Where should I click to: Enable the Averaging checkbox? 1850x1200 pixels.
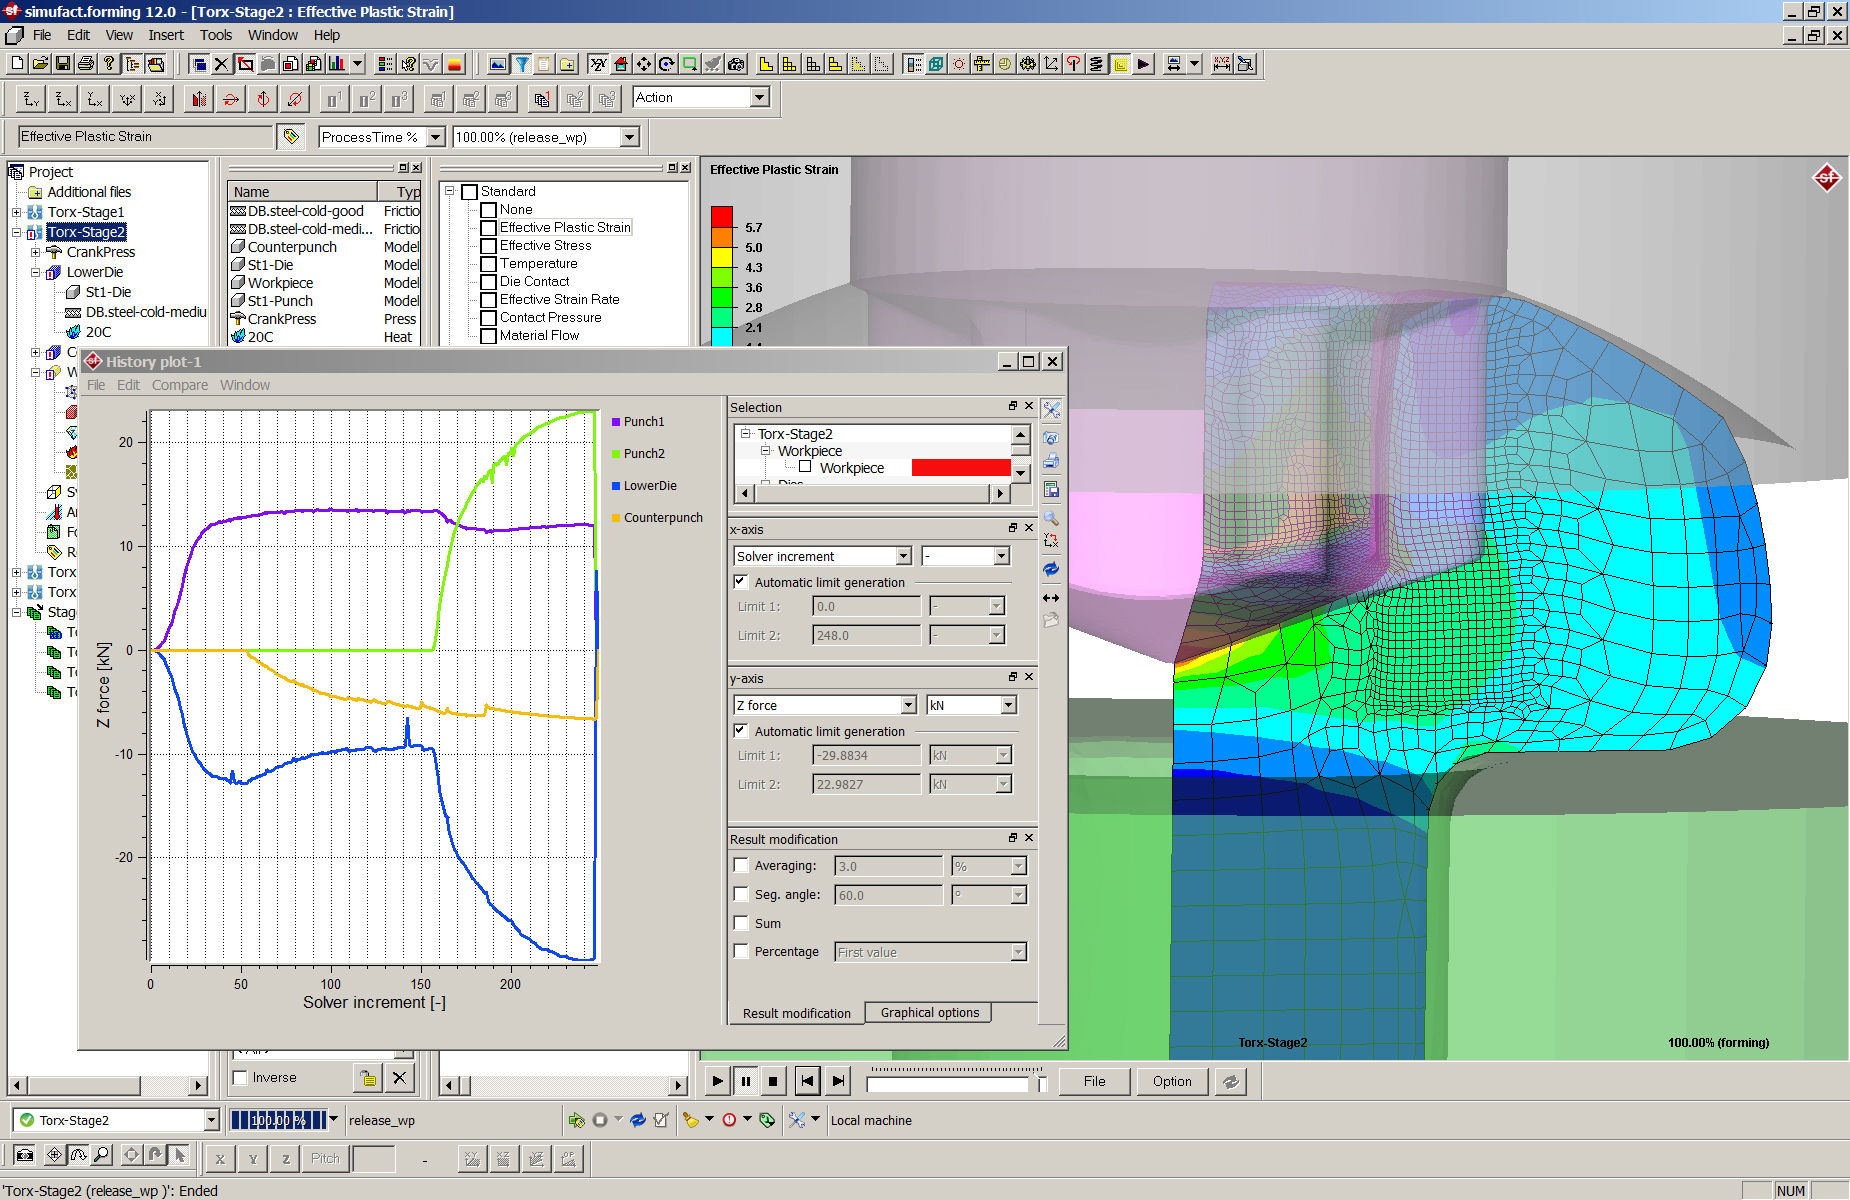[741, 866]
